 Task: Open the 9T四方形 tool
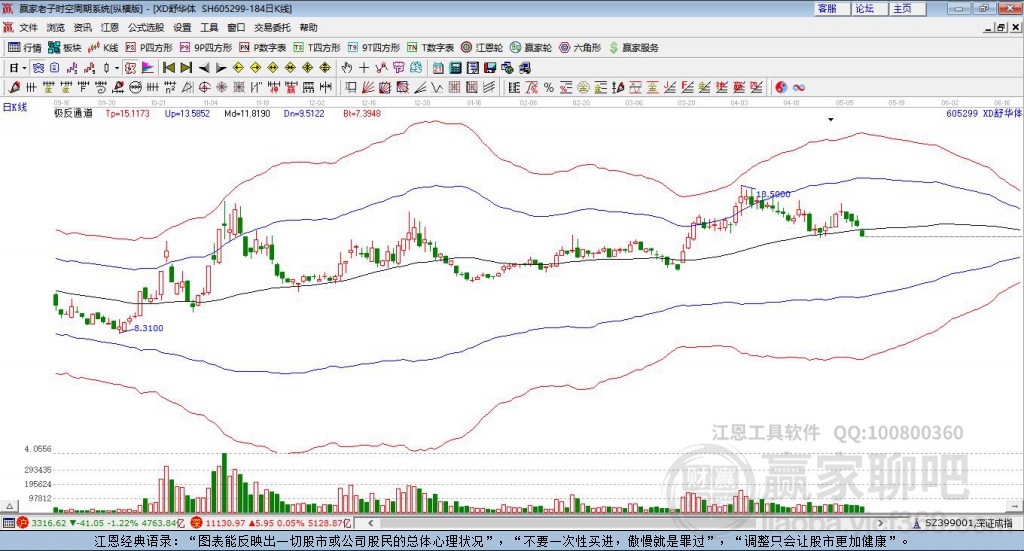coord(373,48)
